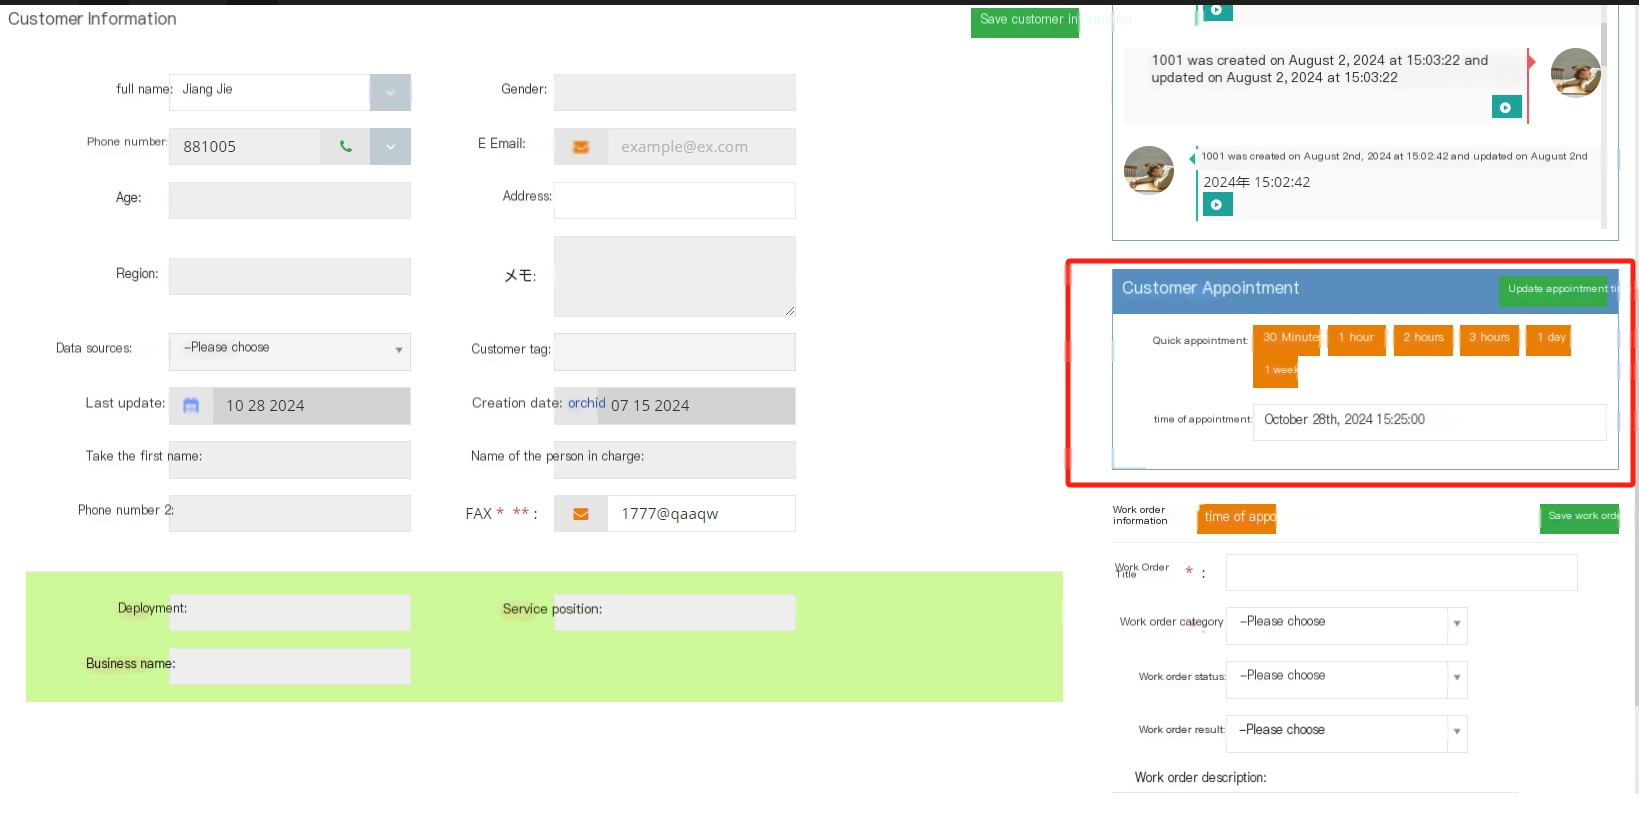Select the 30 Minutes quick appointment
Viewport: 1639px width, 825px height.
(x=1286, y=339)
